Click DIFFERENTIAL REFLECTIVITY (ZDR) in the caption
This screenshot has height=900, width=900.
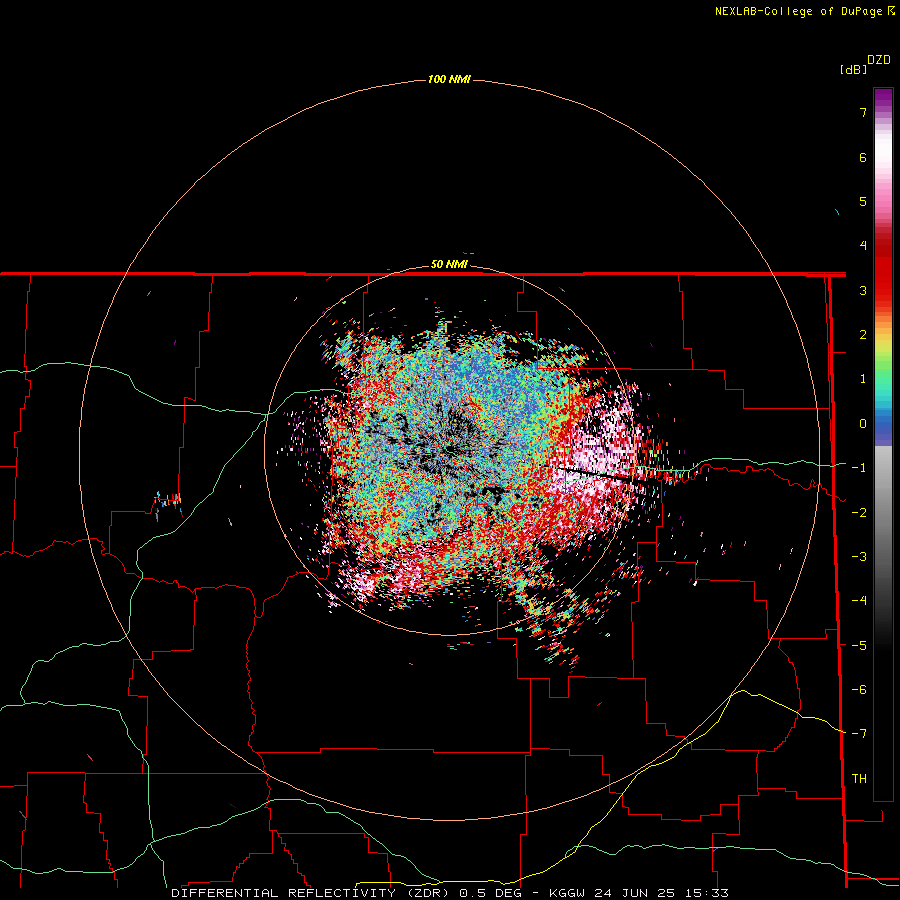click(x=312, y=893)
